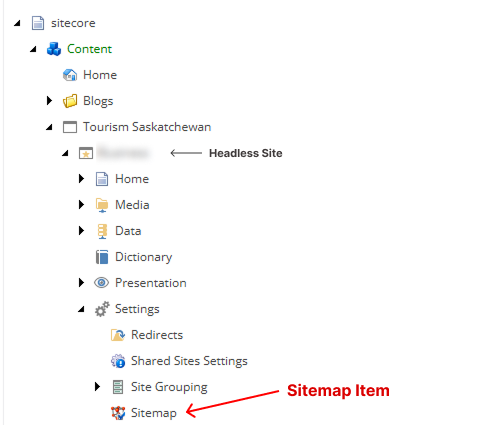The image size is (494, 425).
Task: Select the Data item
Action: coord(128,231)
